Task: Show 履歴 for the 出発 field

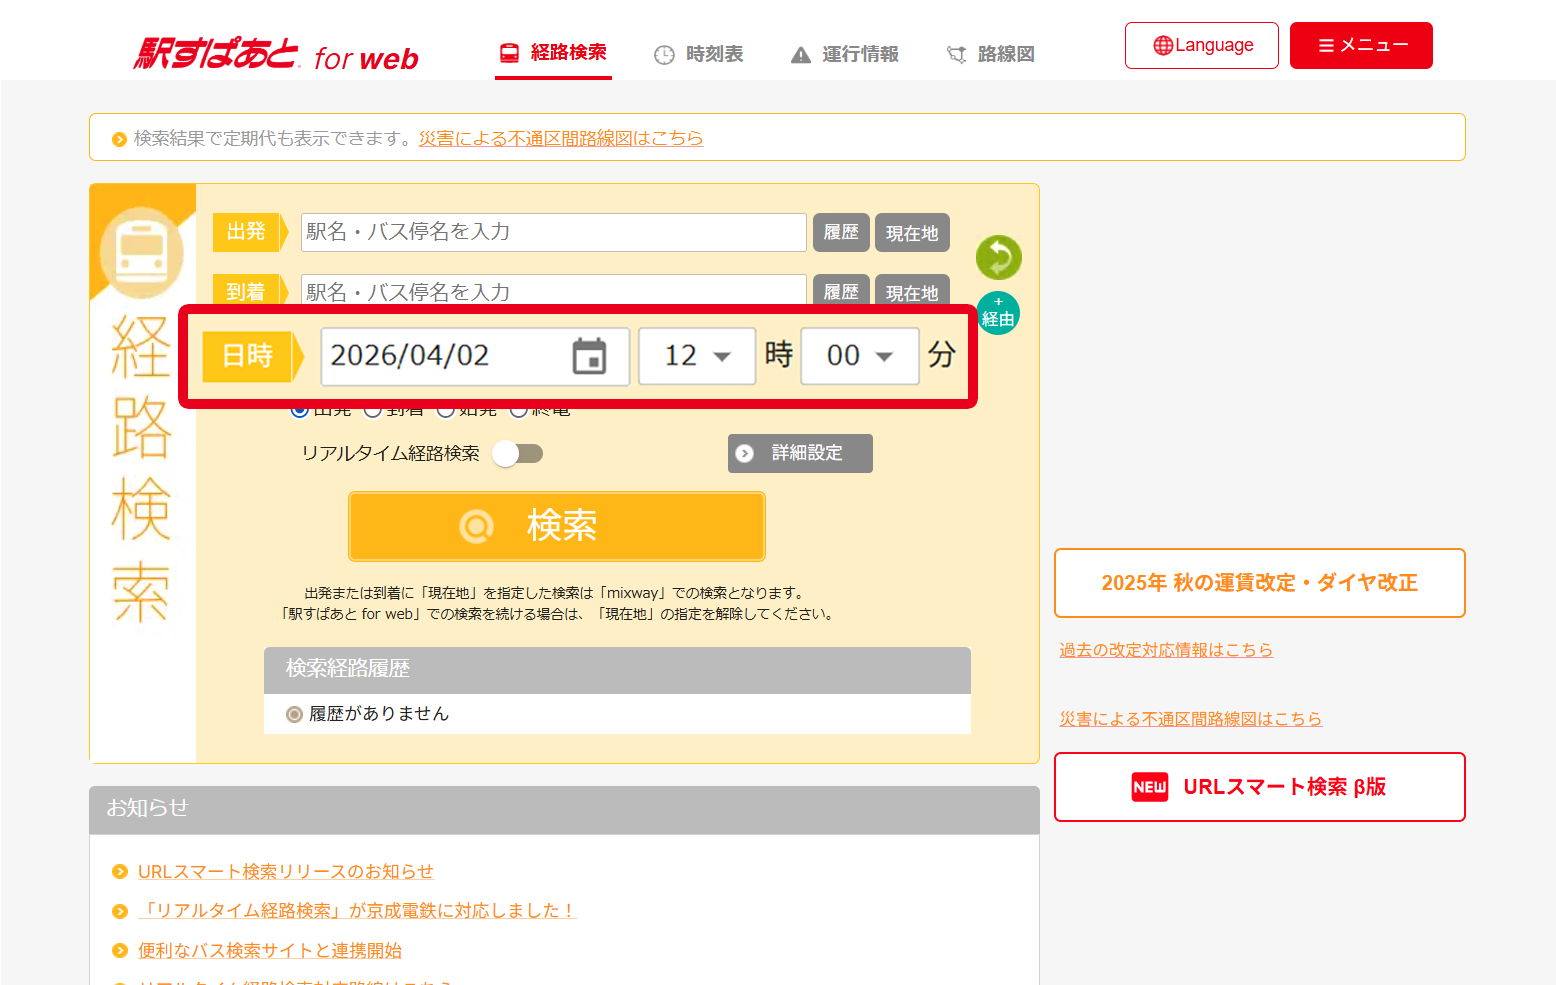Action: tap(841, 232)
